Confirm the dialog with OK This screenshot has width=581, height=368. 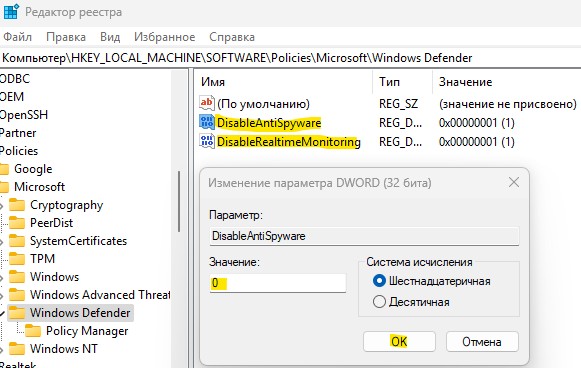(399, 341)
